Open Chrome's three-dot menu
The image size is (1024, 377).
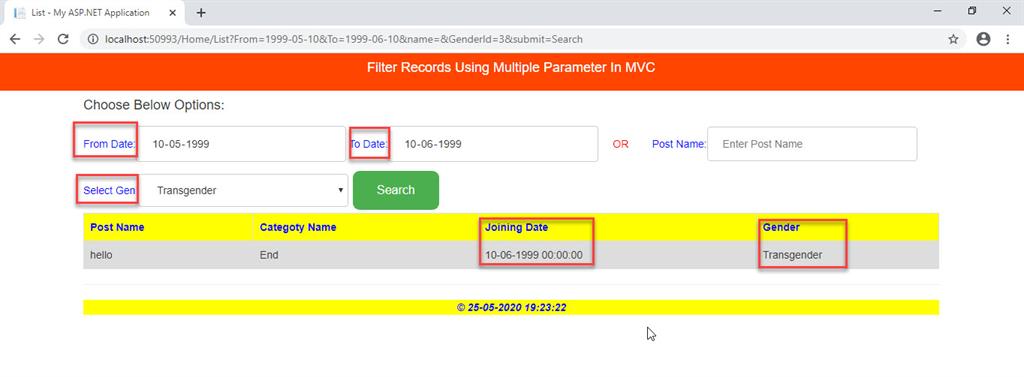click(x=1008, y=39)
